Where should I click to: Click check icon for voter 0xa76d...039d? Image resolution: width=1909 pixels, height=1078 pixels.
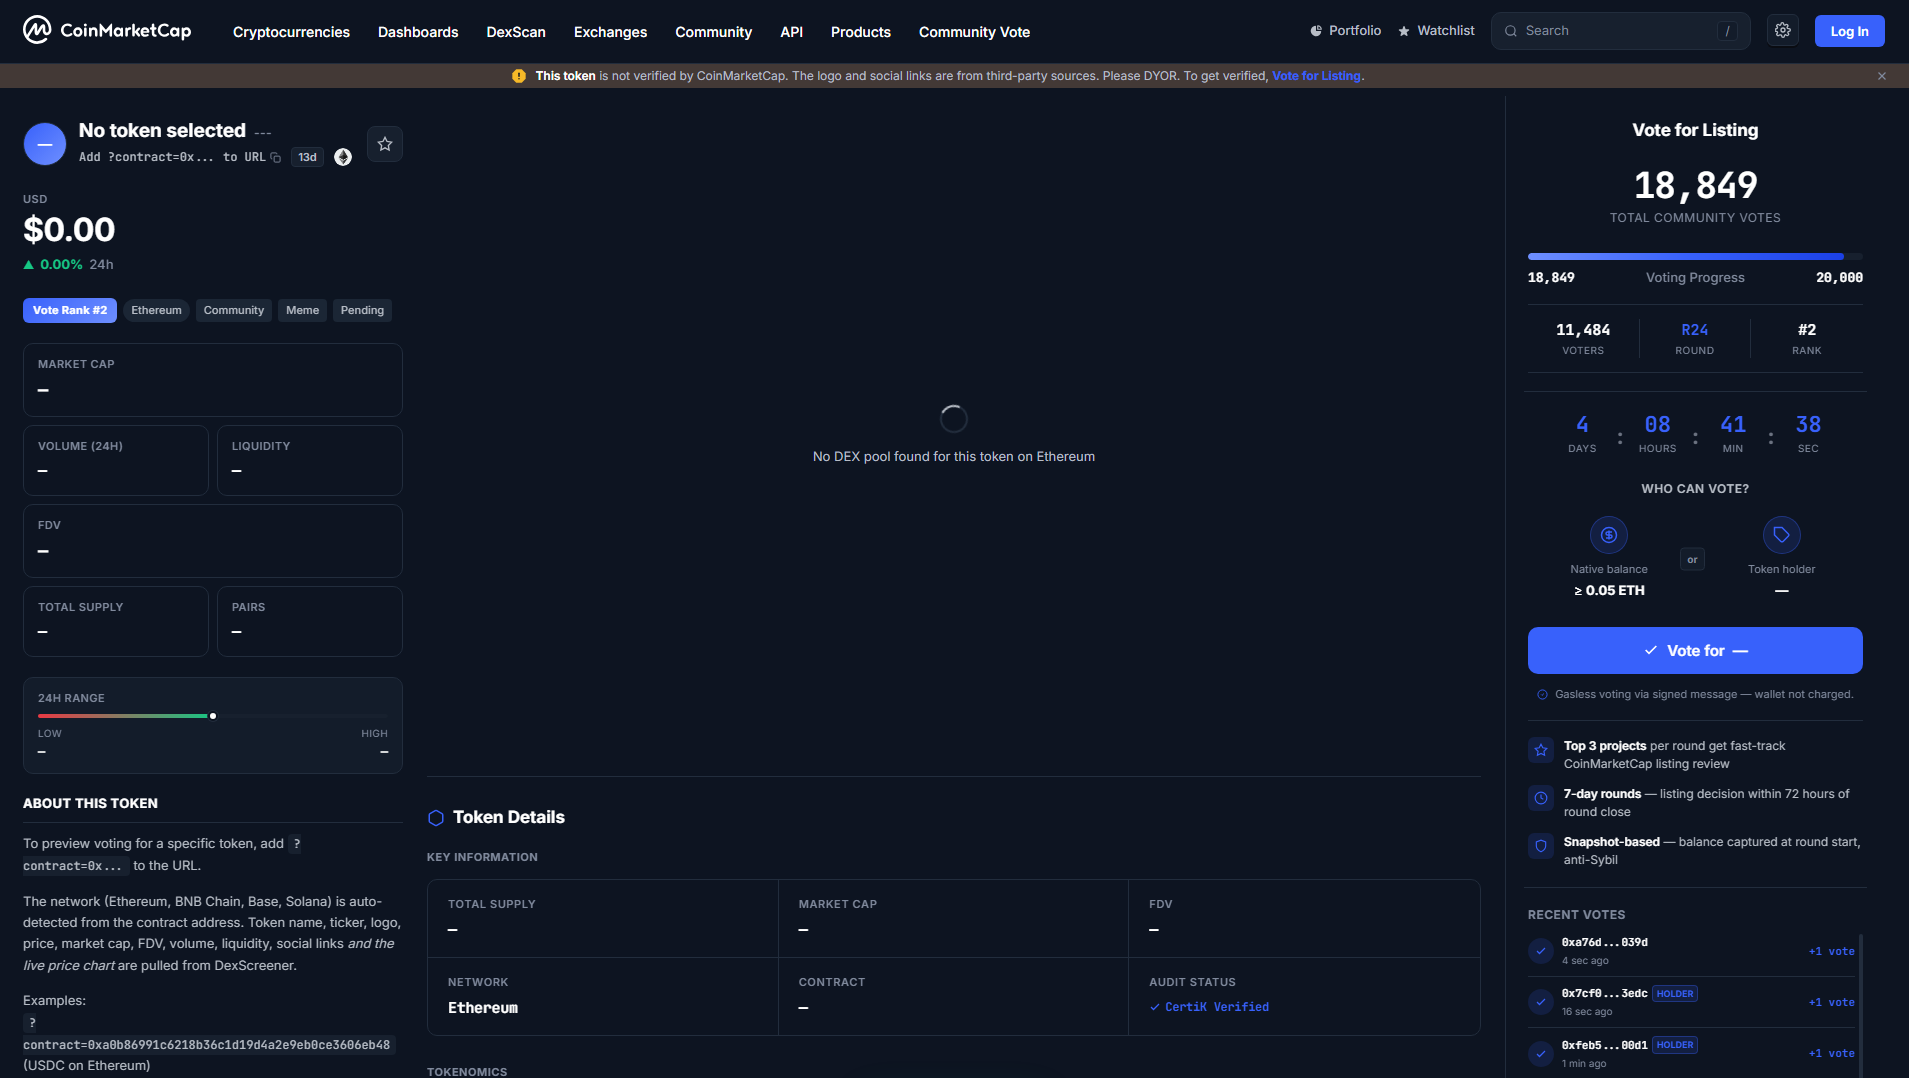pyautogui.click(x=1541, y=951)
